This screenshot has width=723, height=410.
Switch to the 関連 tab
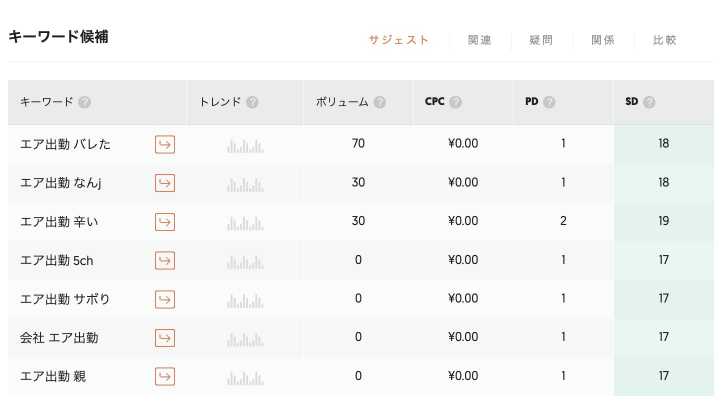[x=480, y=40]
